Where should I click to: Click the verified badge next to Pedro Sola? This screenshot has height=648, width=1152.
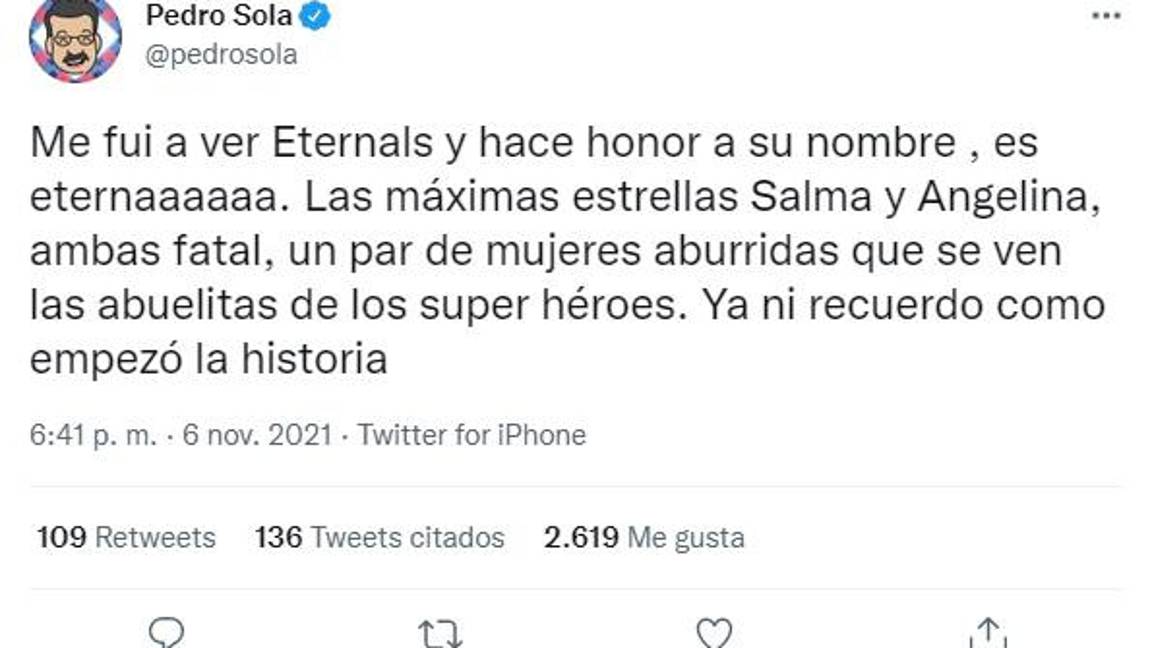(315, 15)
